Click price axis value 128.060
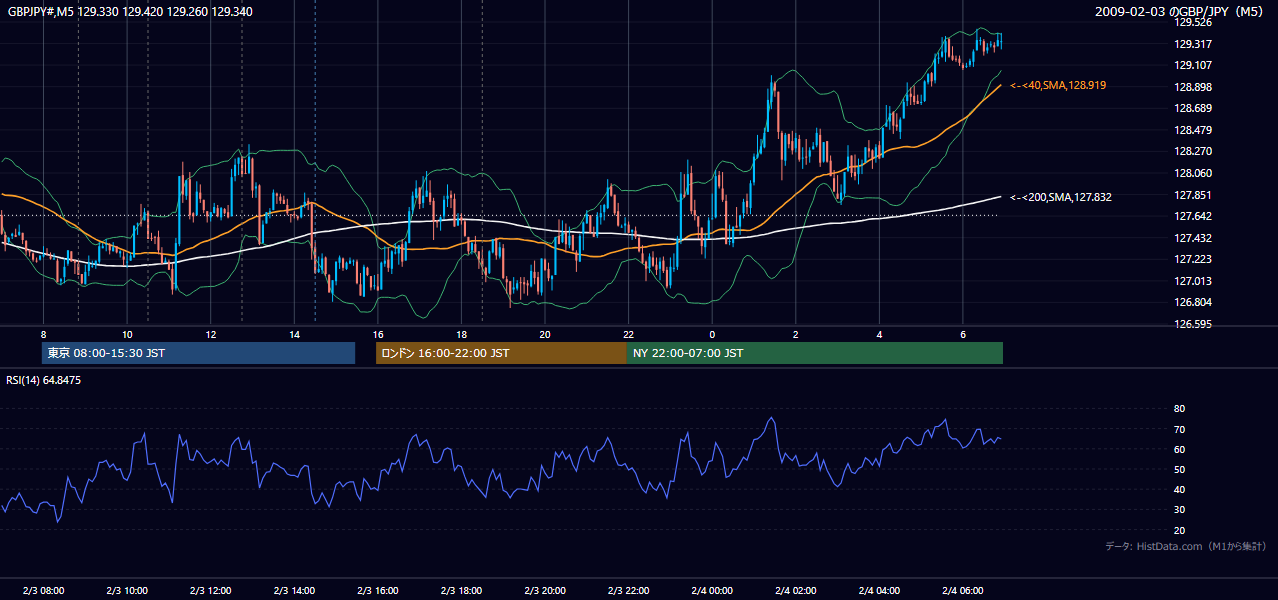The image size is (1278, 600). point(1193,173)
